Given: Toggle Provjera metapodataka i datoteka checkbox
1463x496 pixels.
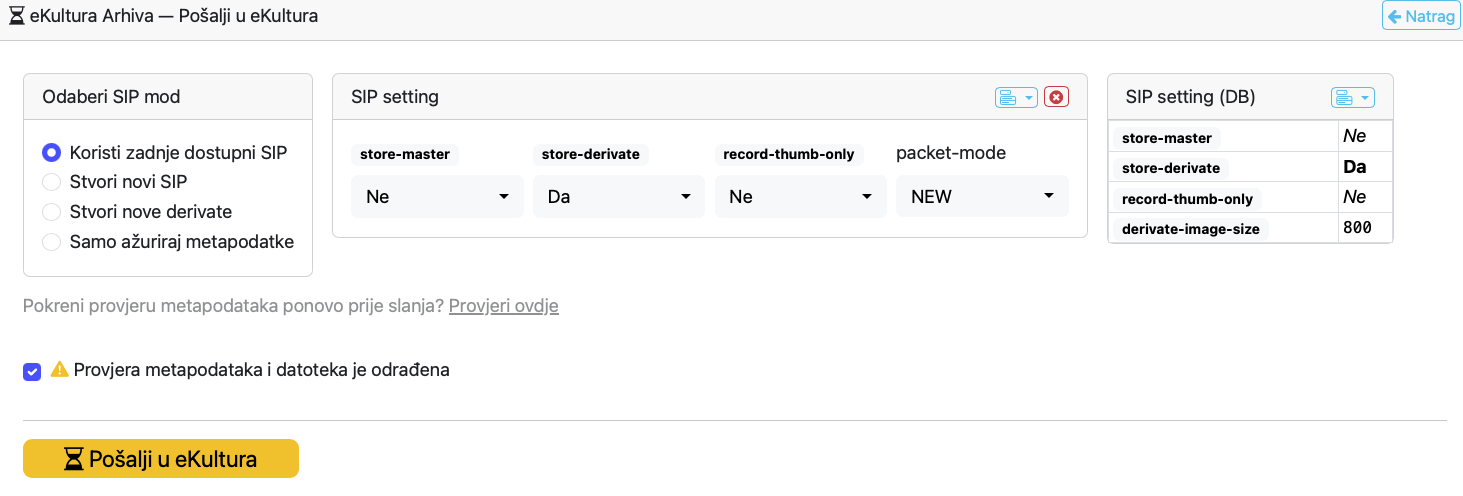Looking at the screenshot, I should click(x=32, y=371).
